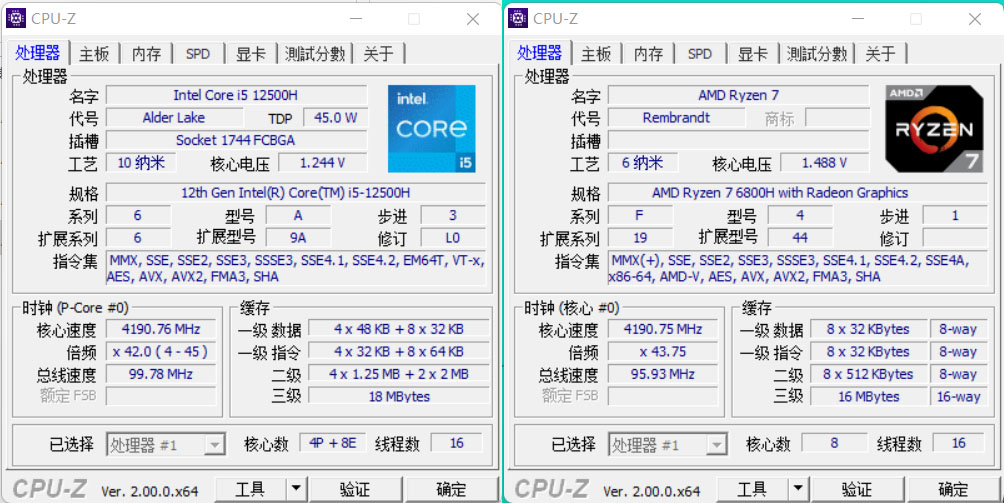The height and width of the screenshot is (503, 1004).
Task: Open the 处理器 #1 selector in the Intel window
Action: click(x=166, y=445)
